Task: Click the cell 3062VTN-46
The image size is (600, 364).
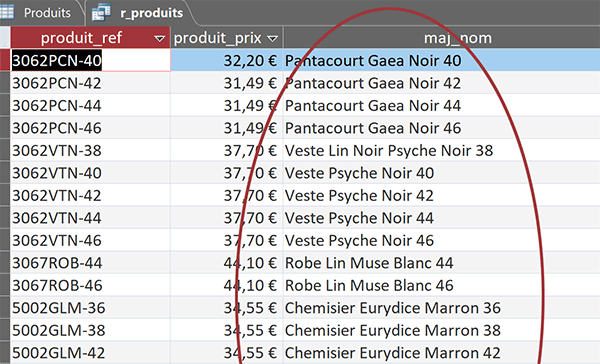Action: pos(90,240)
